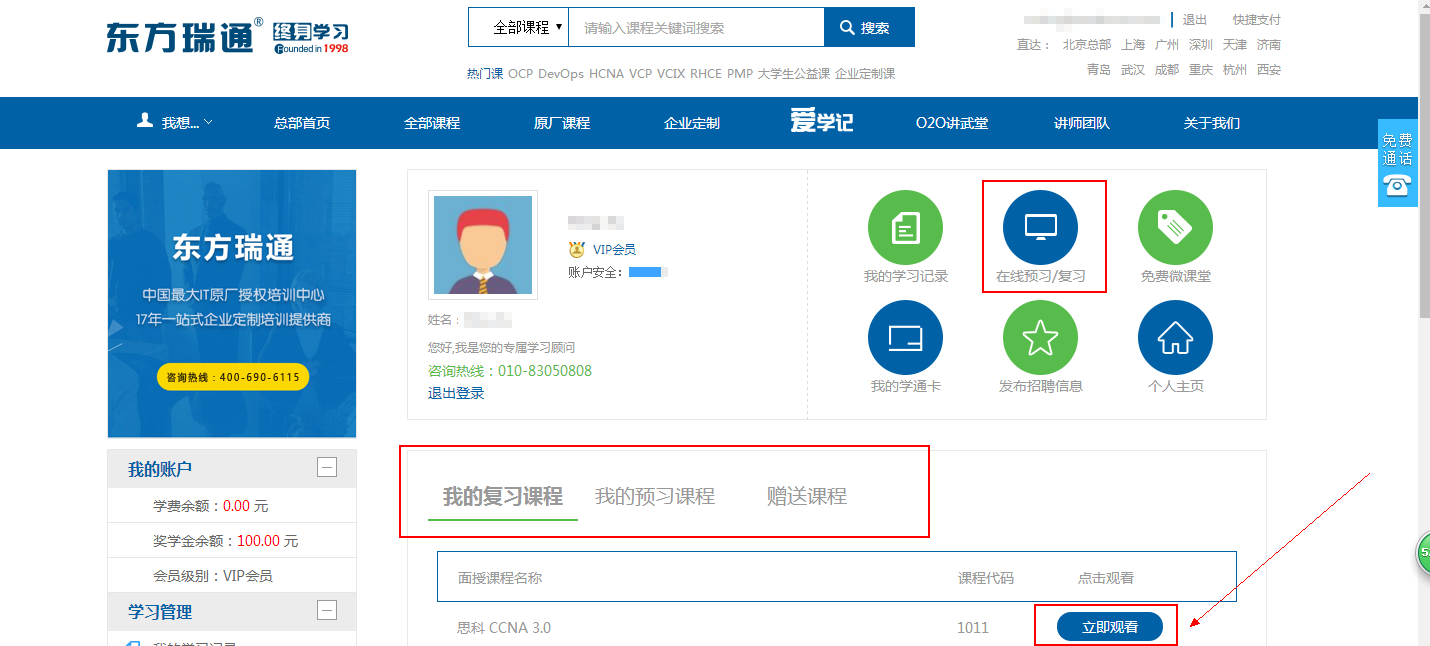
Task: Click the 东方瑞通 site logo
Action: [x=228, y=36]
